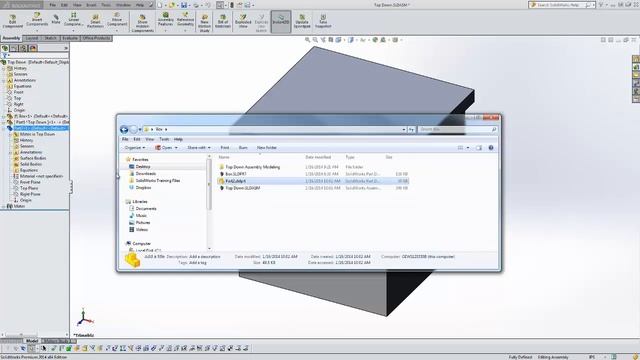
Task: Open Desktop in the Favorites list
Action: pyautogui.click(x=143, y=167)
